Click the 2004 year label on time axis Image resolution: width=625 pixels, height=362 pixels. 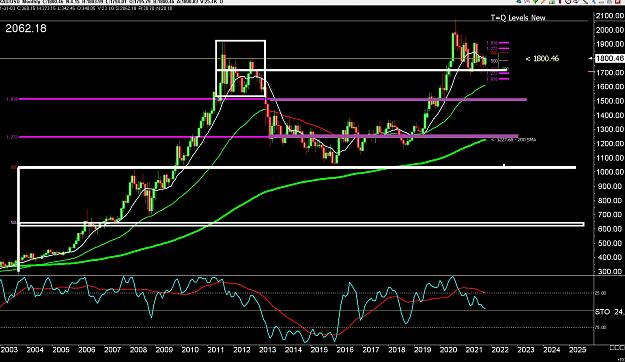(x=35, y=350)
